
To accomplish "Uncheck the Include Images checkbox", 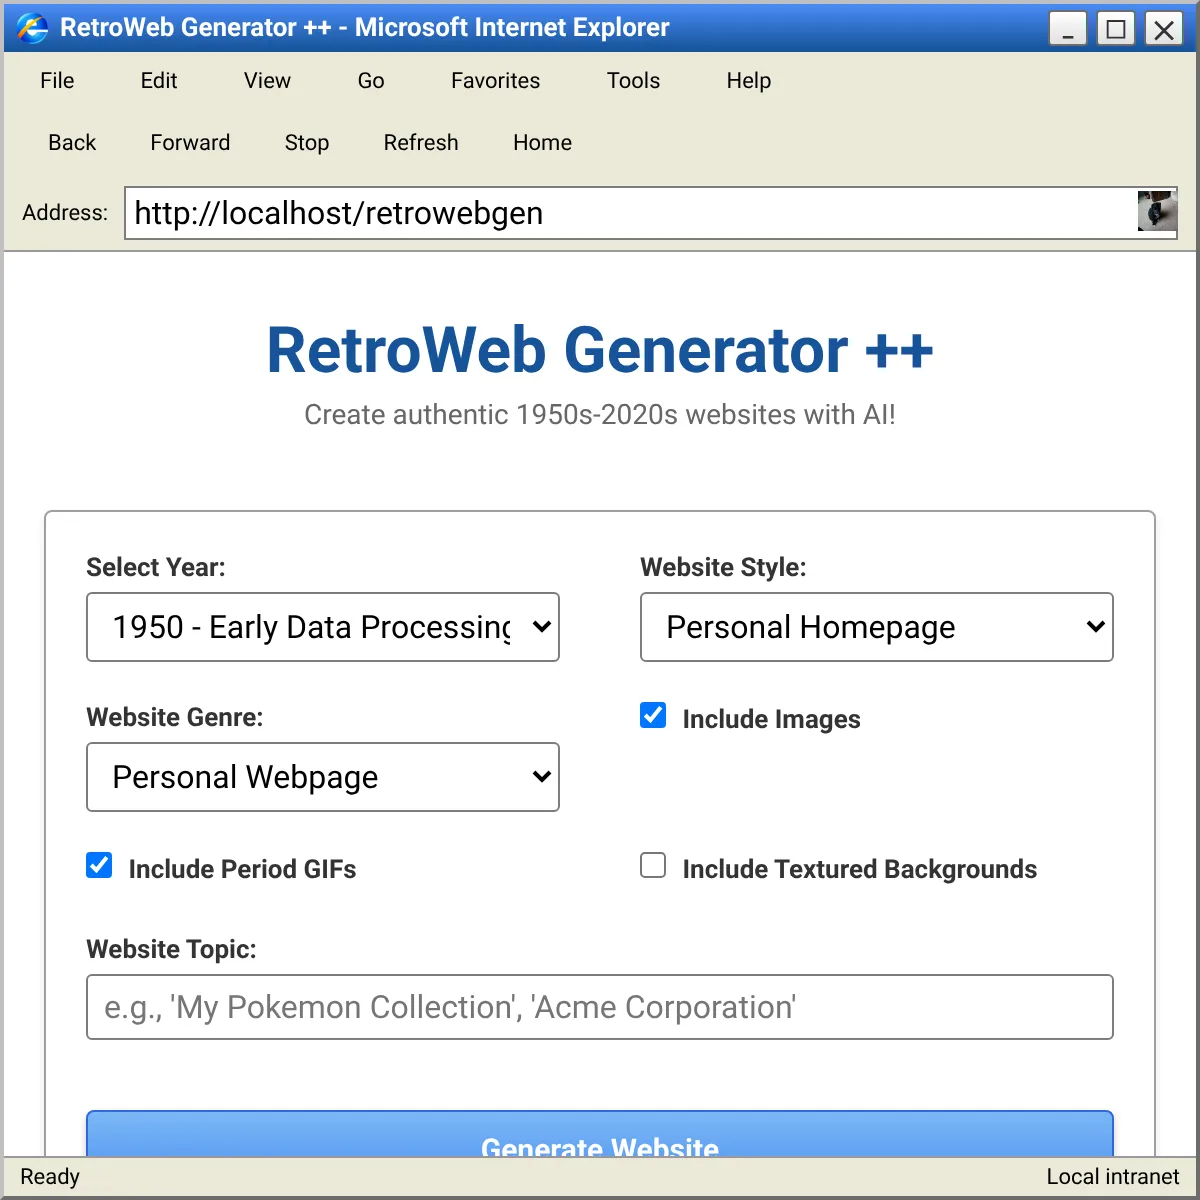I will (653, 715).
